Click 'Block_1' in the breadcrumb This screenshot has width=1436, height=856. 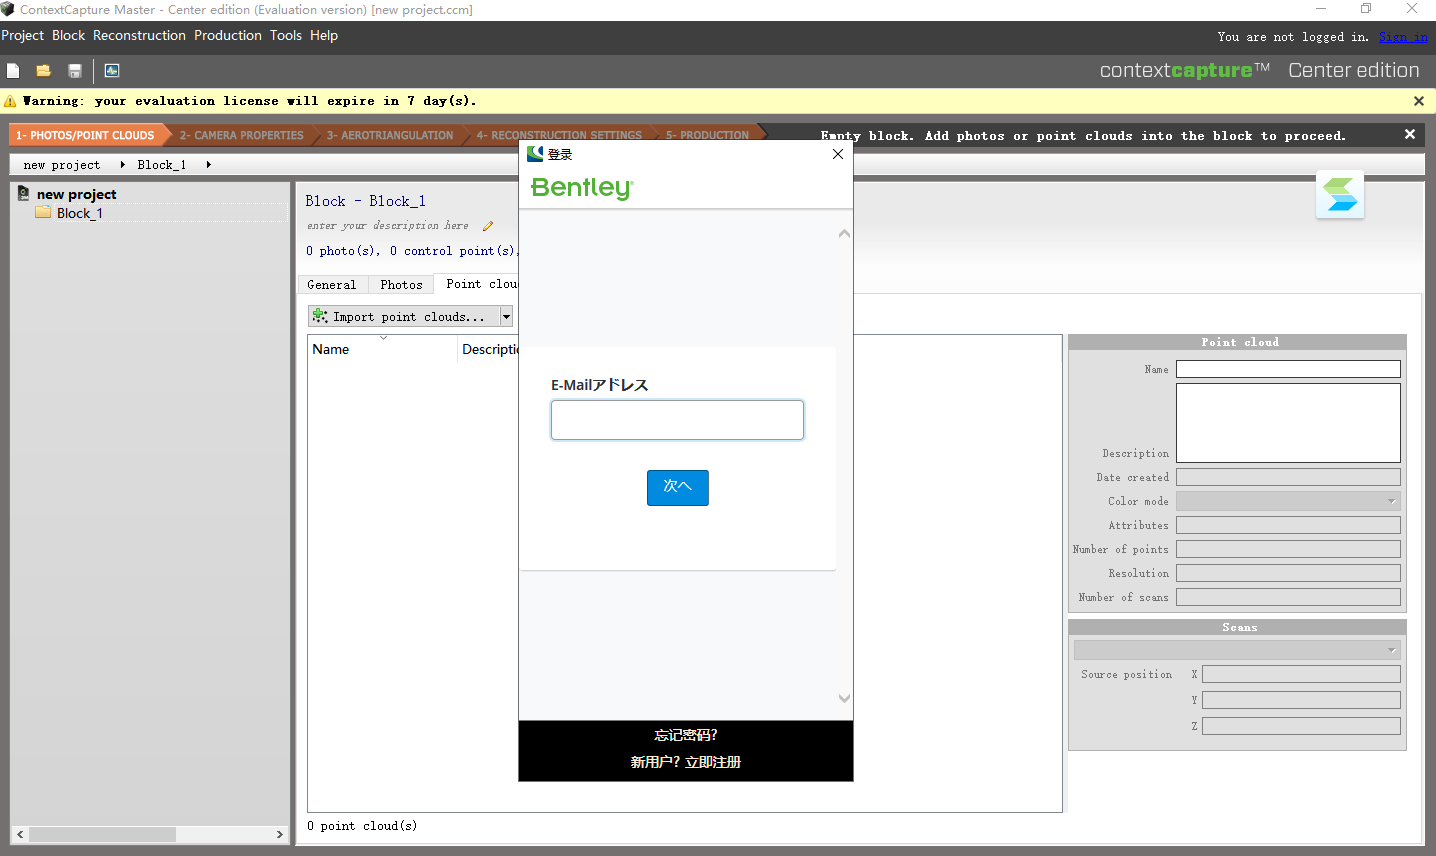point(162,165)
